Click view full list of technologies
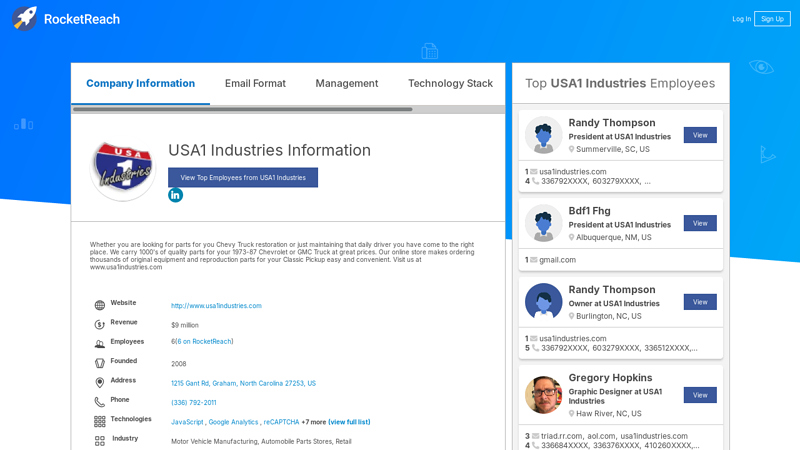Image resolution: width=800 pixels, height=450 pixels. coord(349,422)
